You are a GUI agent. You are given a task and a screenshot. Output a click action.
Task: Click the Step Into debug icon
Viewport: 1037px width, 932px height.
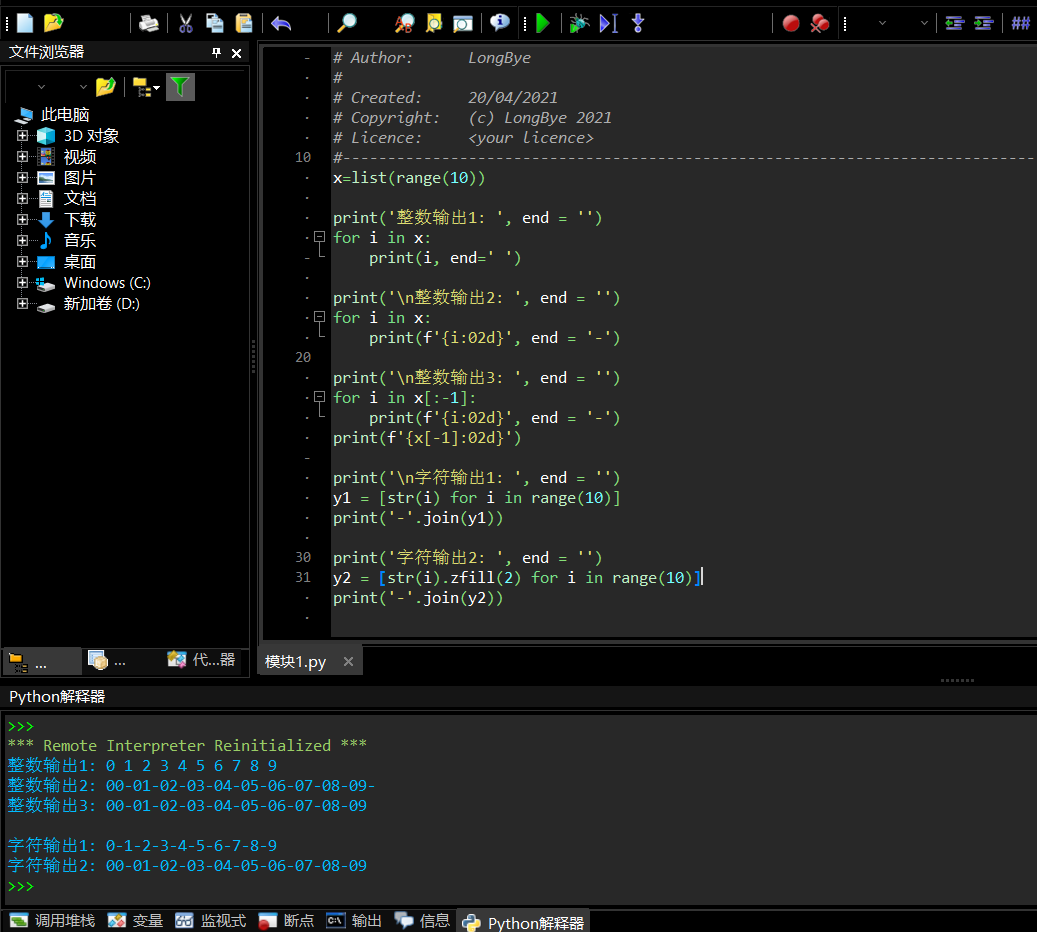[x=638, y=23]
